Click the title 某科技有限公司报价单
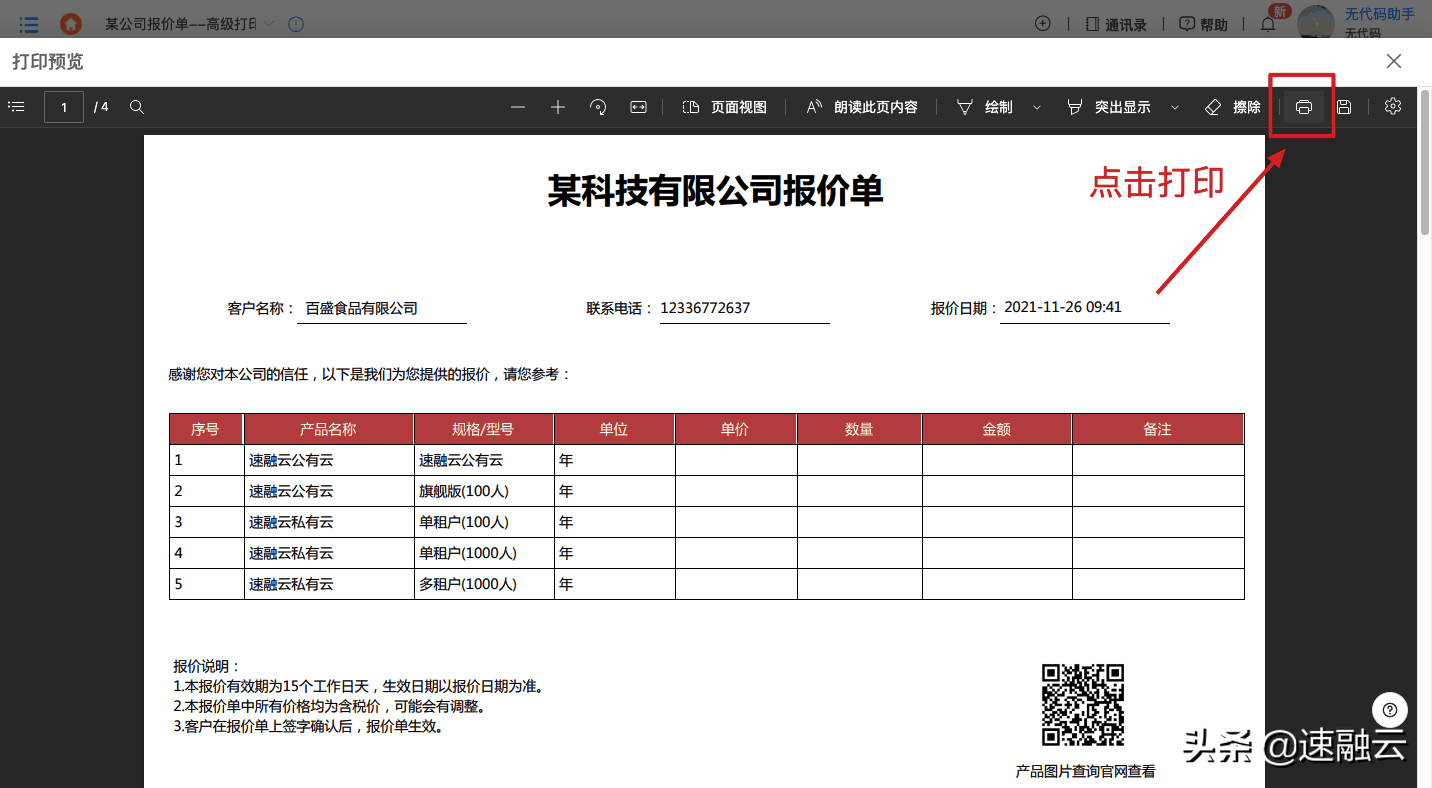Screen dimensions: 1432x788 (715, 190)
